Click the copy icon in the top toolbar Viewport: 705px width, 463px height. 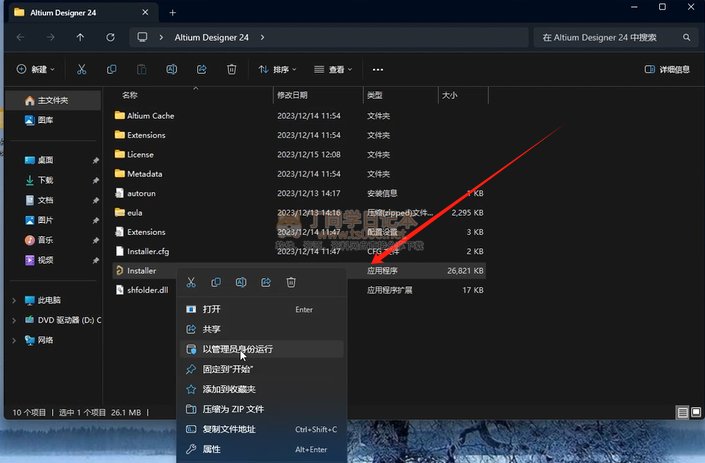coord(111,70)
